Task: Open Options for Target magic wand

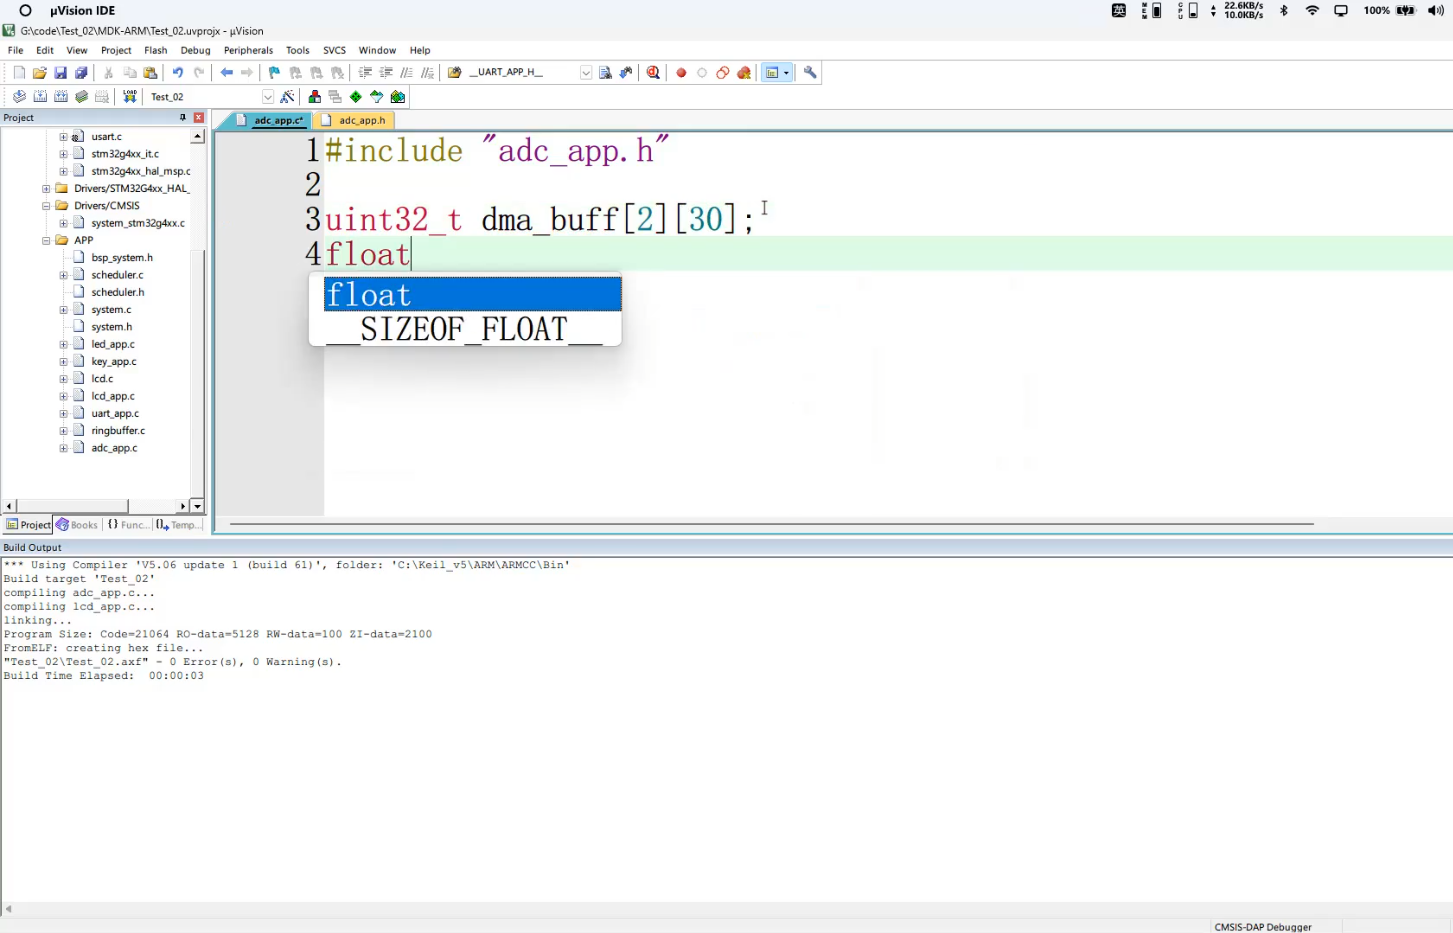Action: (288, 97)
